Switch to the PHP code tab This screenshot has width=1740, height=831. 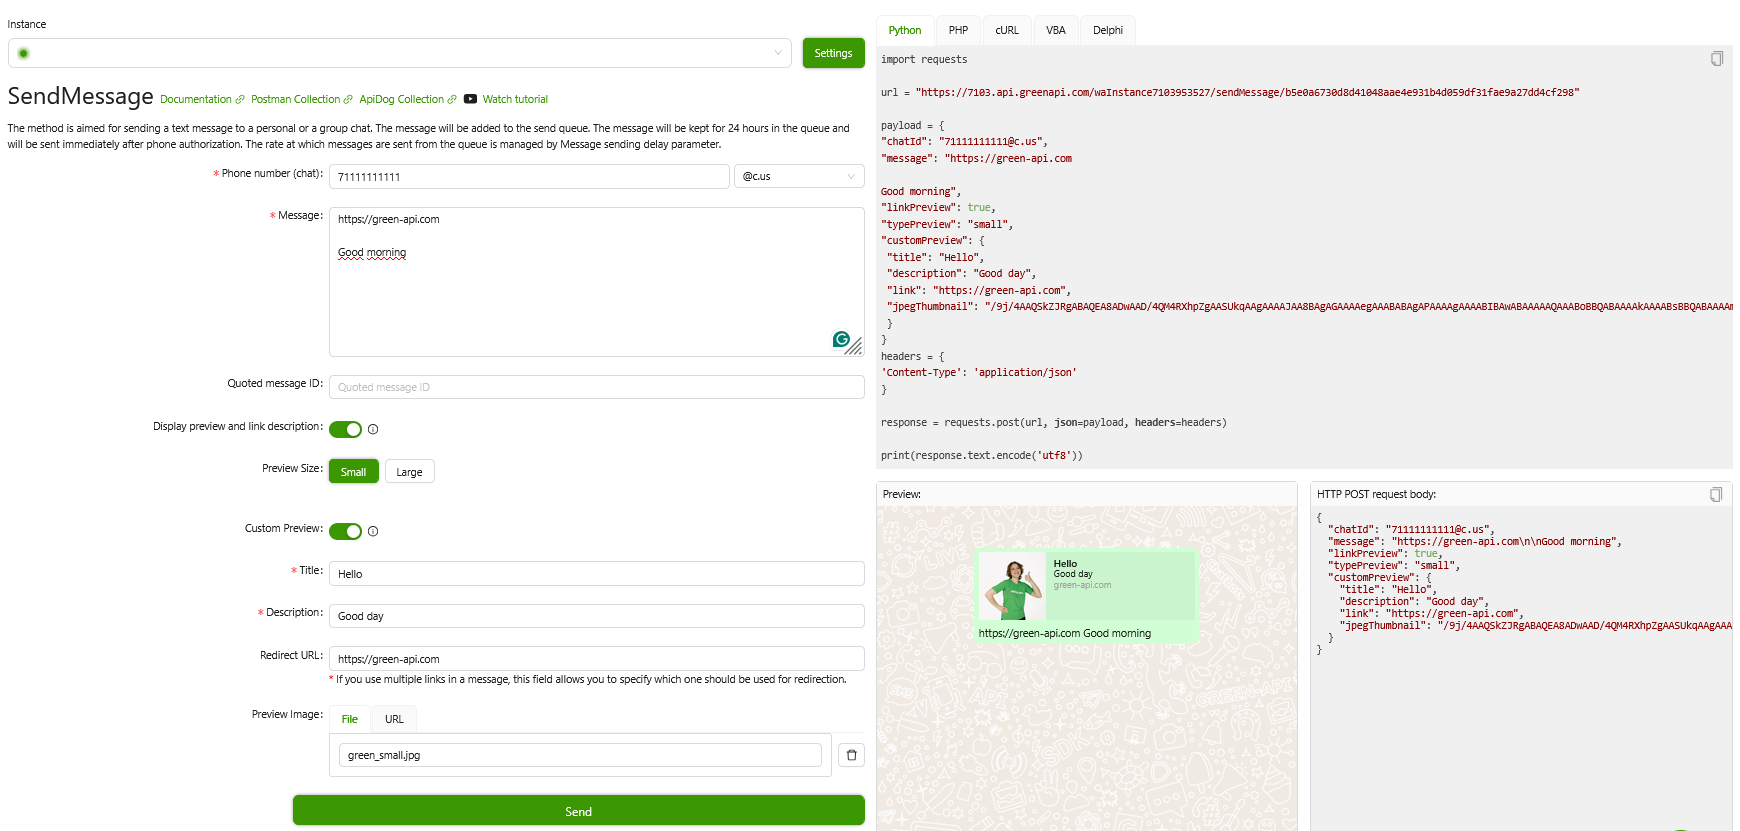point(958,30)
